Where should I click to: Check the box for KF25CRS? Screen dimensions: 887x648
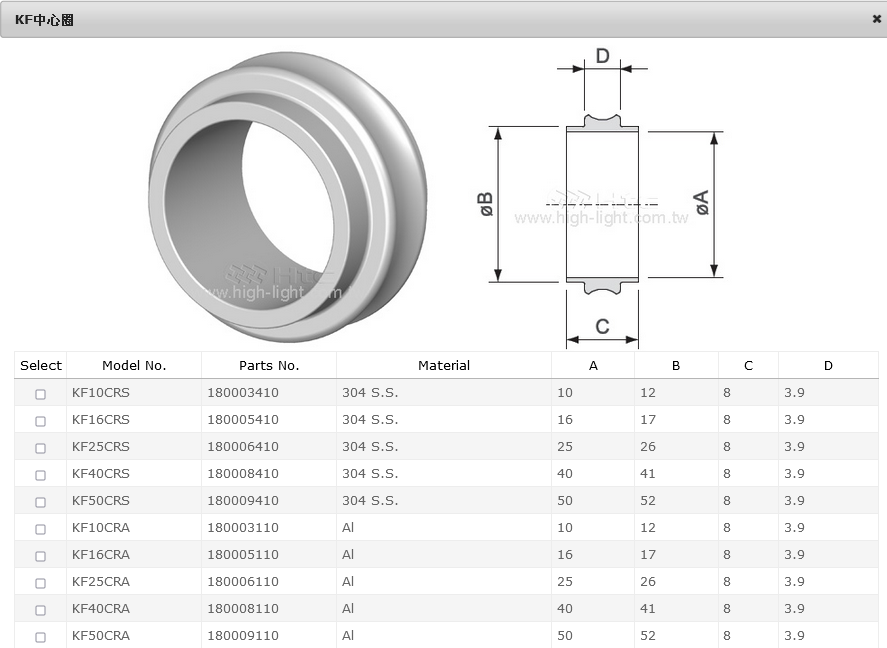coord(40,448)
